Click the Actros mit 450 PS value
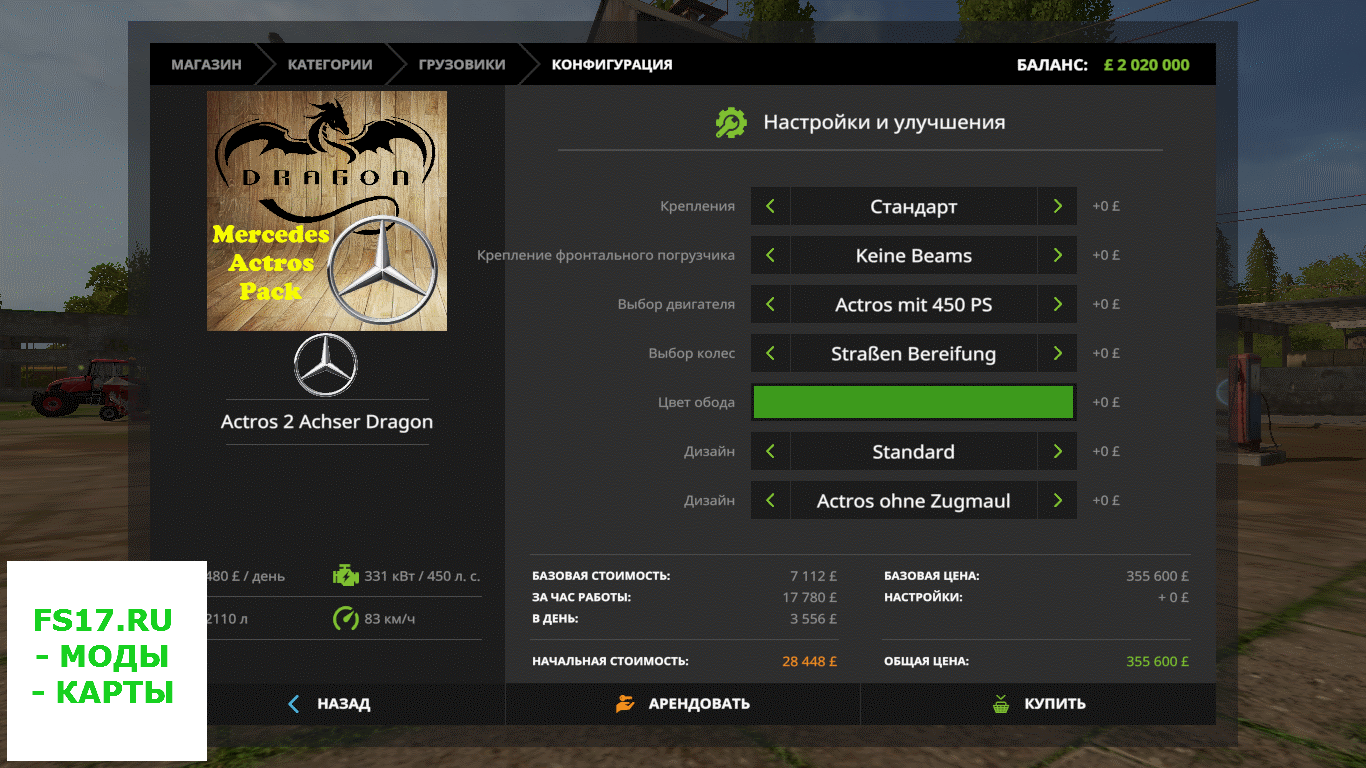The image size is (1366, 768). [914, 304]
